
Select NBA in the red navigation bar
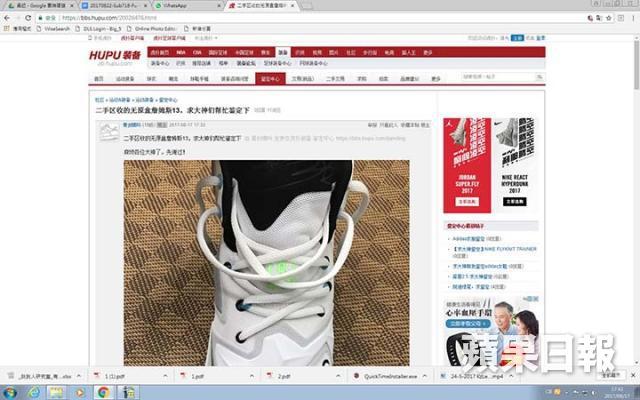(181, 53)
